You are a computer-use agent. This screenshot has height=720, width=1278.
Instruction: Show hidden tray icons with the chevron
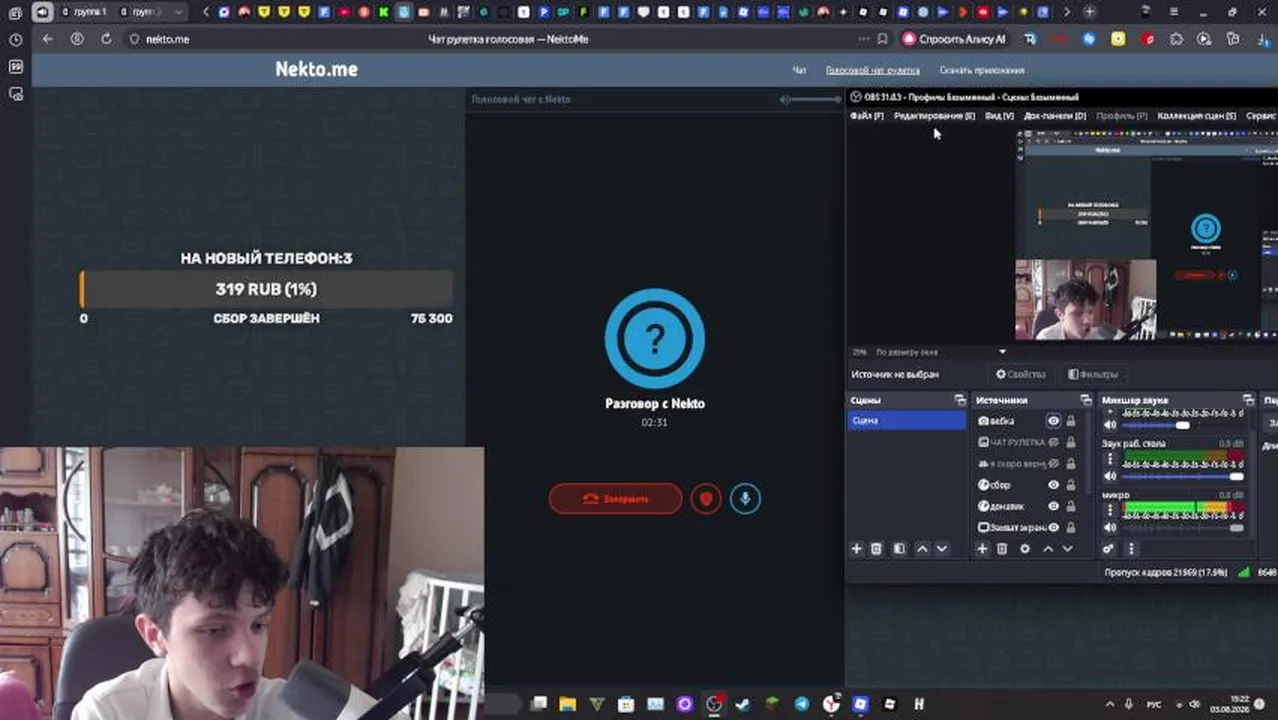1110,705
